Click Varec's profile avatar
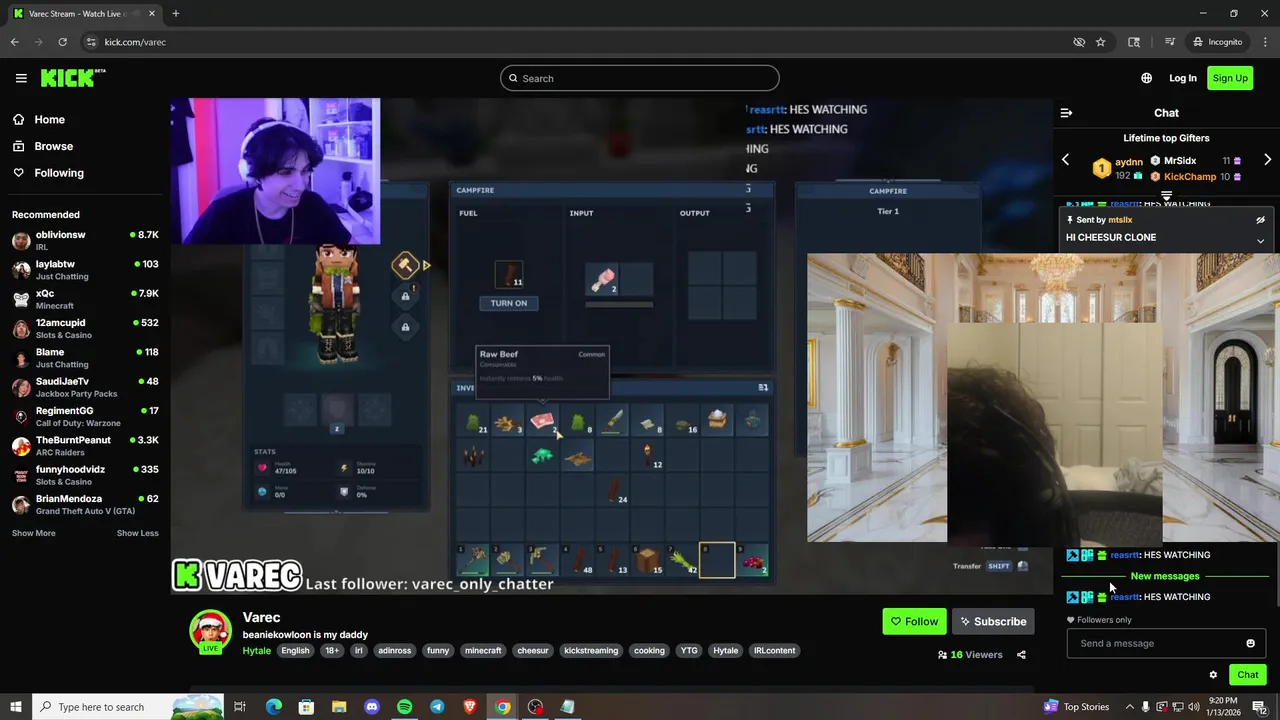This screenshot has width=1280, height=720. (x=211, y=631)
